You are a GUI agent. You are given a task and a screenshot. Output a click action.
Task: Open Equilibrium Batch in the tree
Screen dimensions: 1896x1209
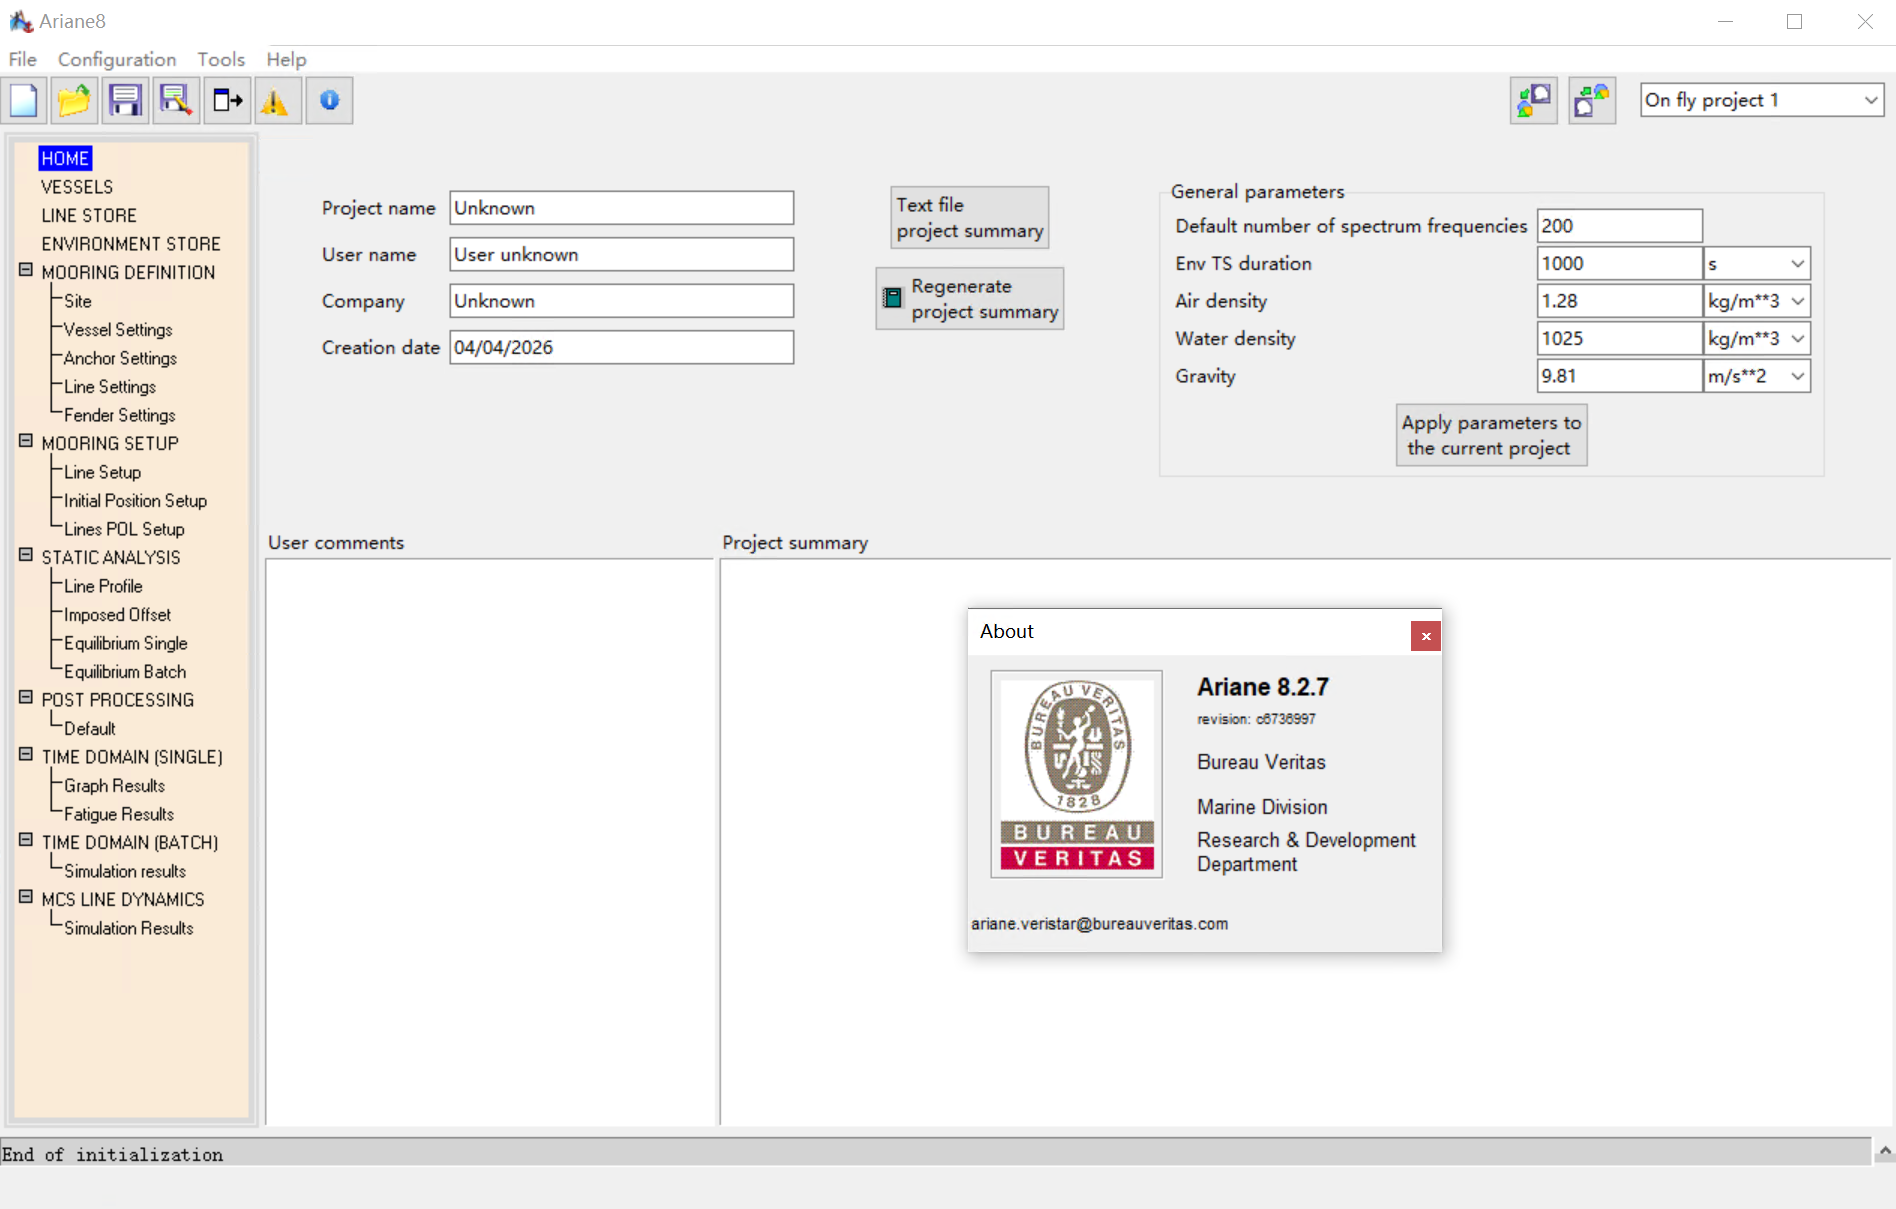click(x=125, y=672)
